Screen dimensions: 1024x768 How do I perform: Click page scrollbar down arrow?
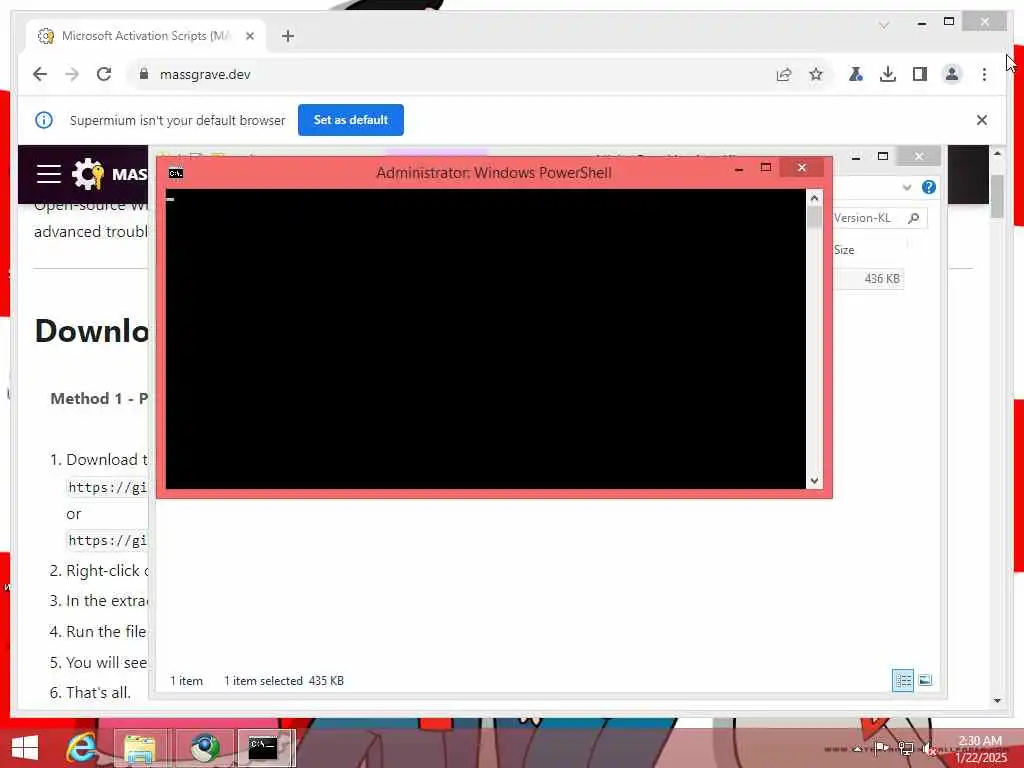tap(997, 701)
